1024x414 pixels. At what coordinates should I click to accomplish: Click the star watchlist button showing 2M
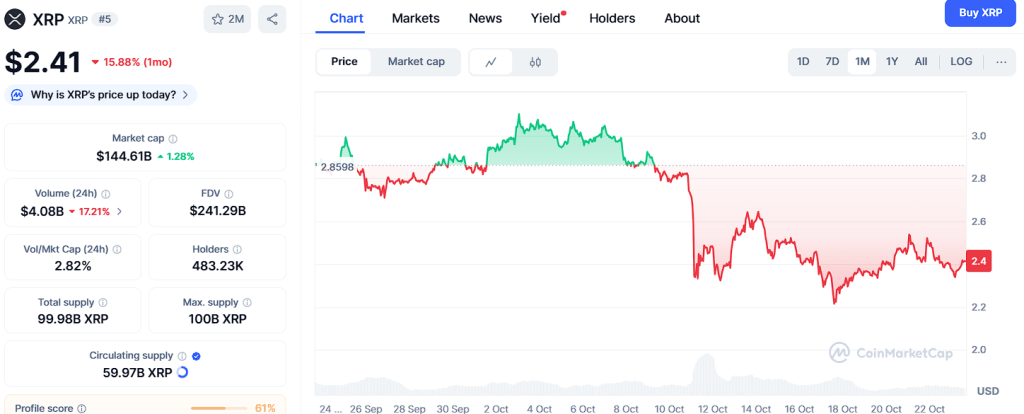pyautogui.click(x=227, y=19)
